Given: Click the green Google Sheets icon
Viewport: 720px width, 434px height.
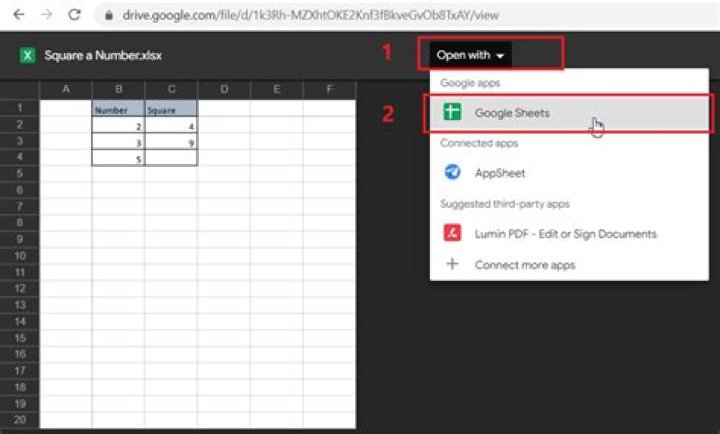Looking at the screenshot, I should (452, 112).
